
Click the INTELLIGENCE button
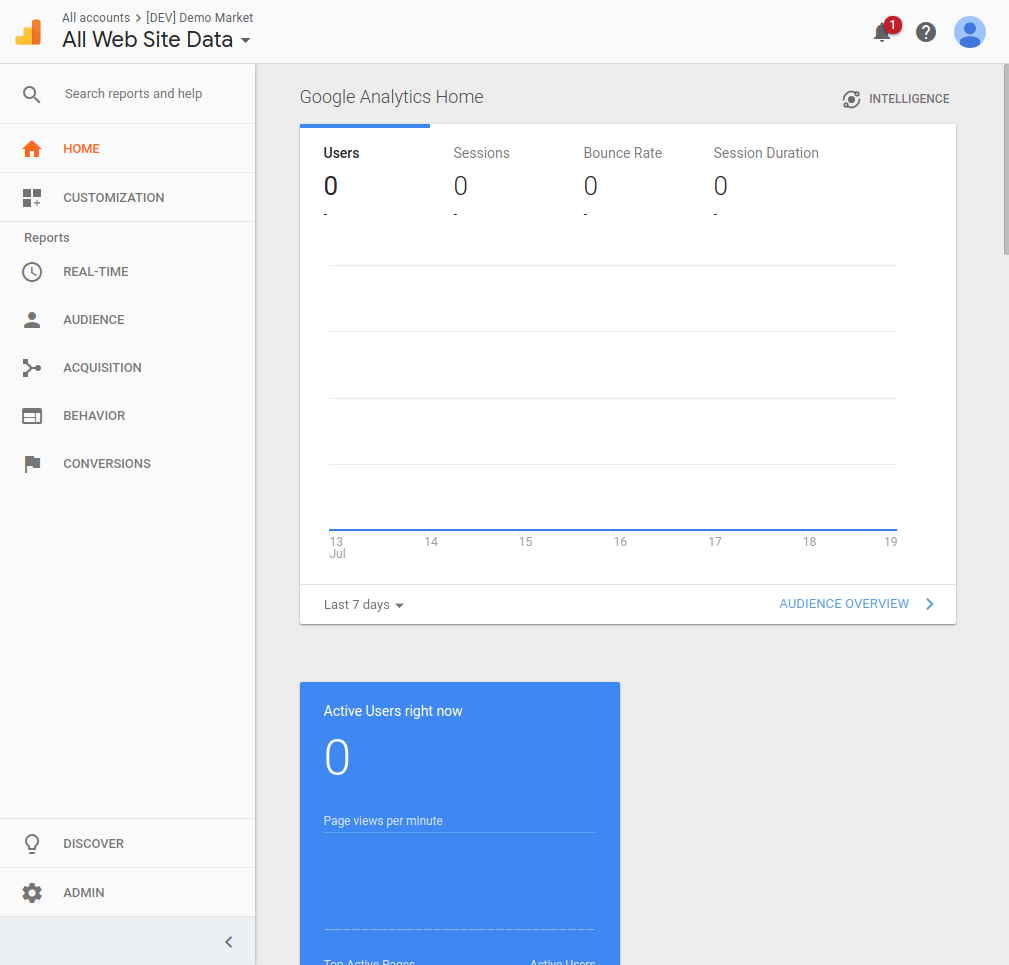click(x=896, y=99)
